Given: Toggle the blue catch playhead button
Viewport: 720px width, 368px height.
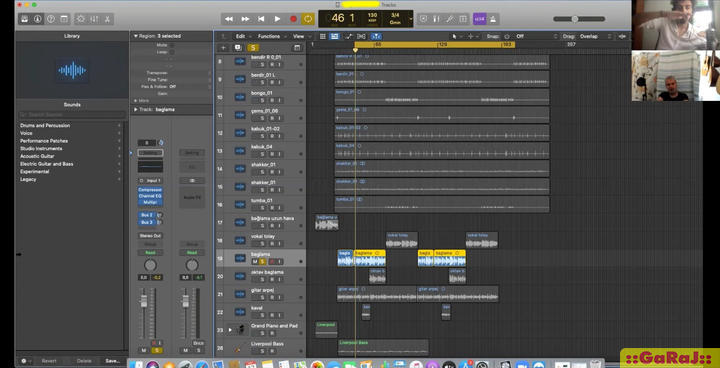Looking at the screenshot, I should tap(376, 36).
